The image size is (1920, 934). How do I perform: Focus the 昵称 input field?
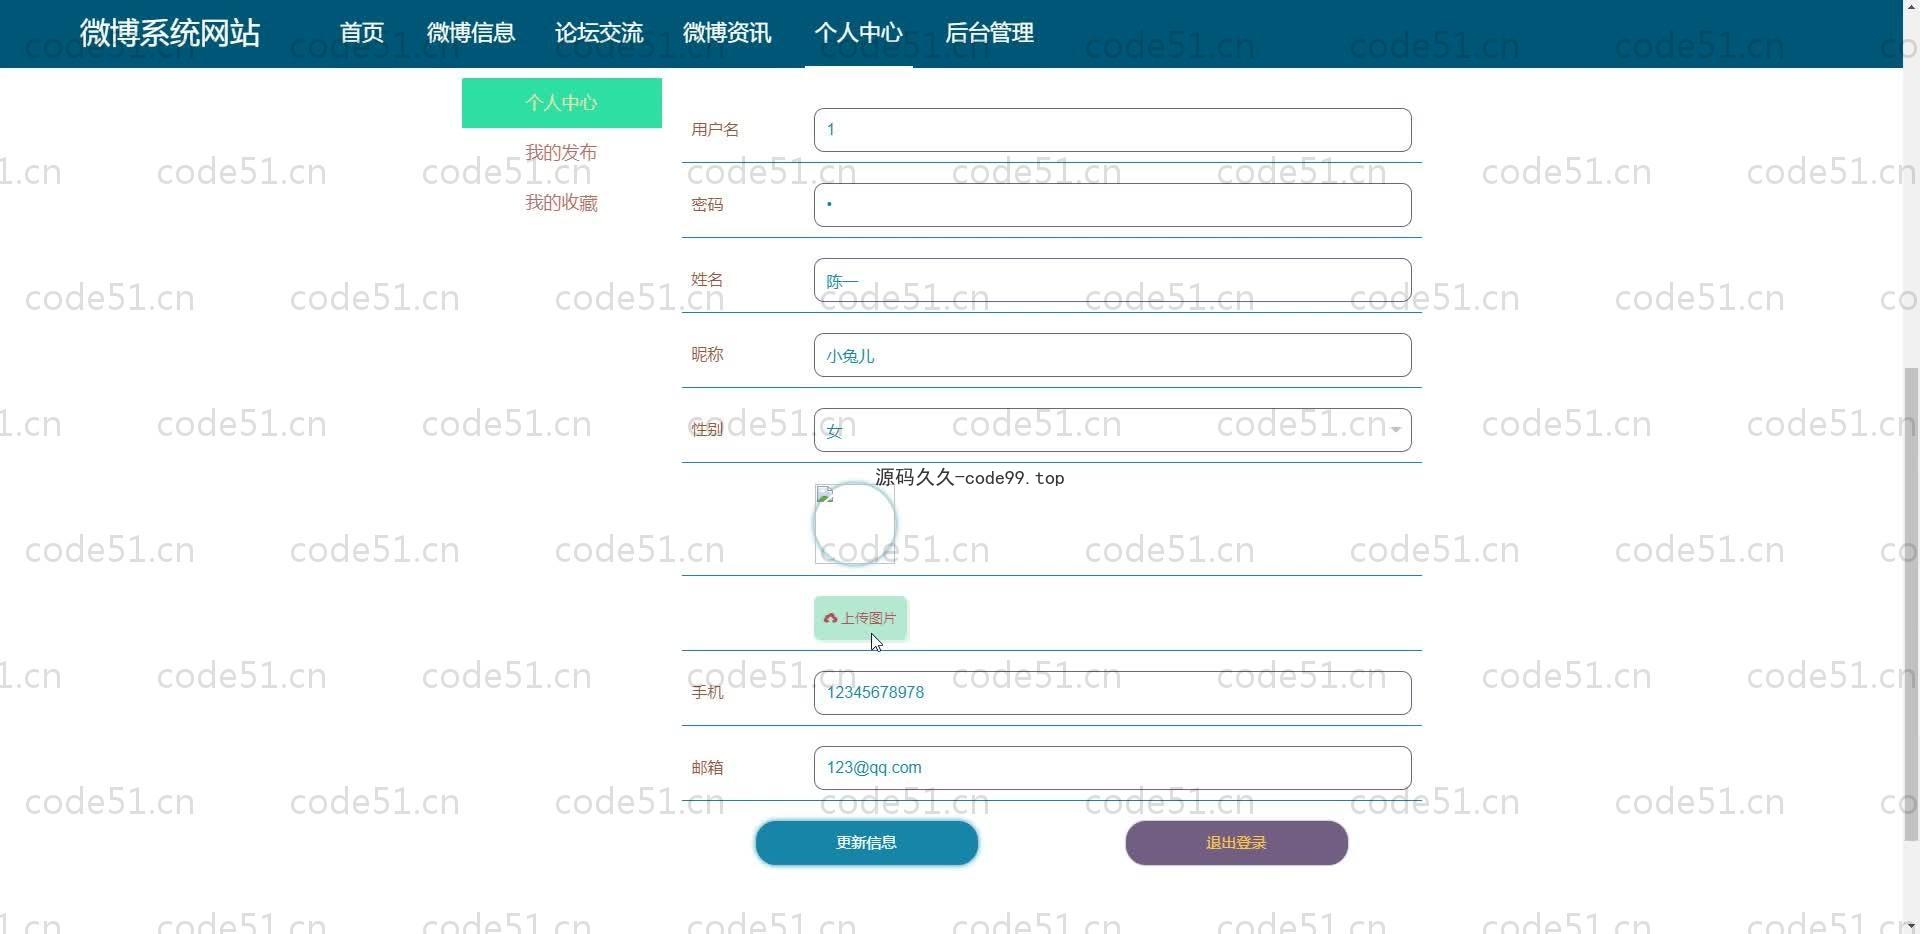(x=1112, y=355)
